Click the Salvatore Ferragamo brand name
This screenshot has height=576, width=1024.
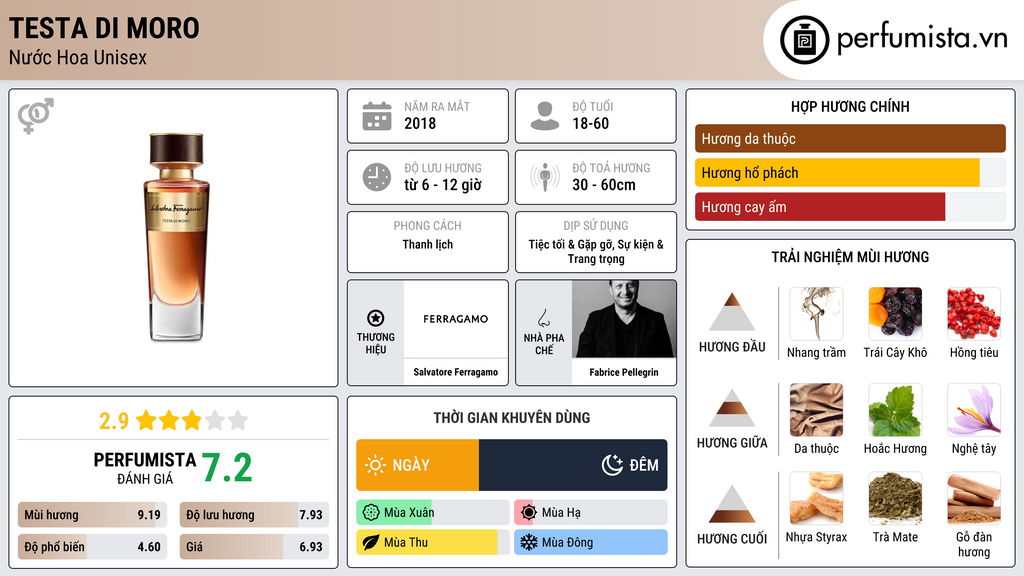[455, 372]
